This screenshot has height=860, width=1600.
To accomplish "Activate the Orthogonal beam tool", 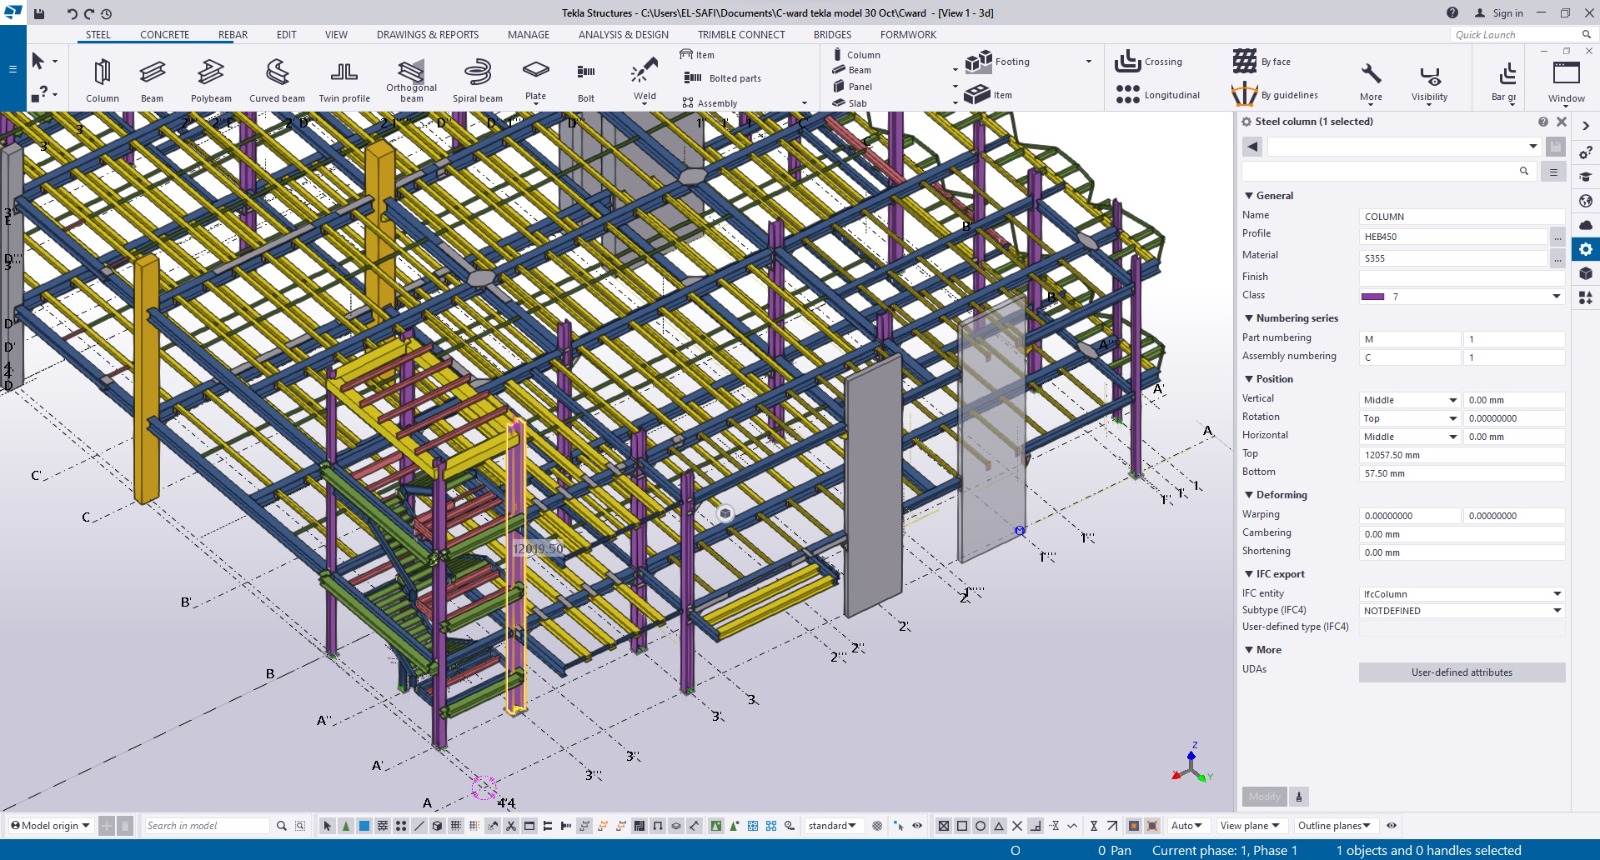I will (x=411, y=80).
